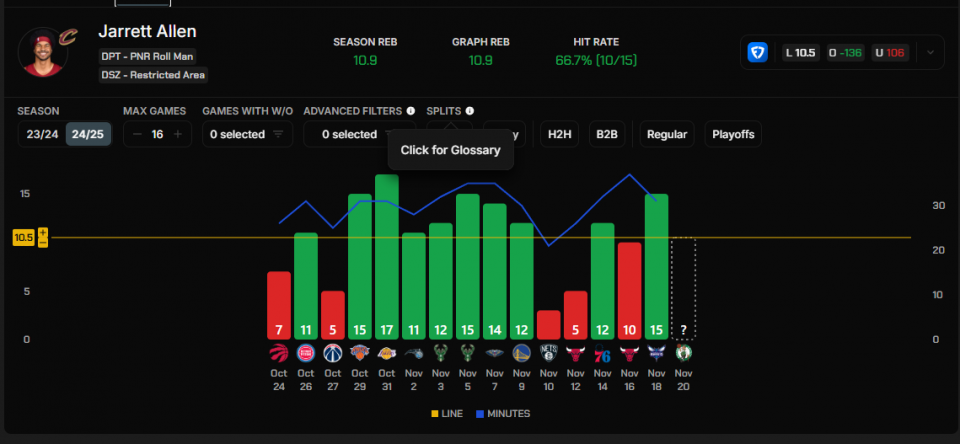Viewport: 960px width, 444px height.
Task: Click the FanDuel sportsbook icon
Action: 758,52
